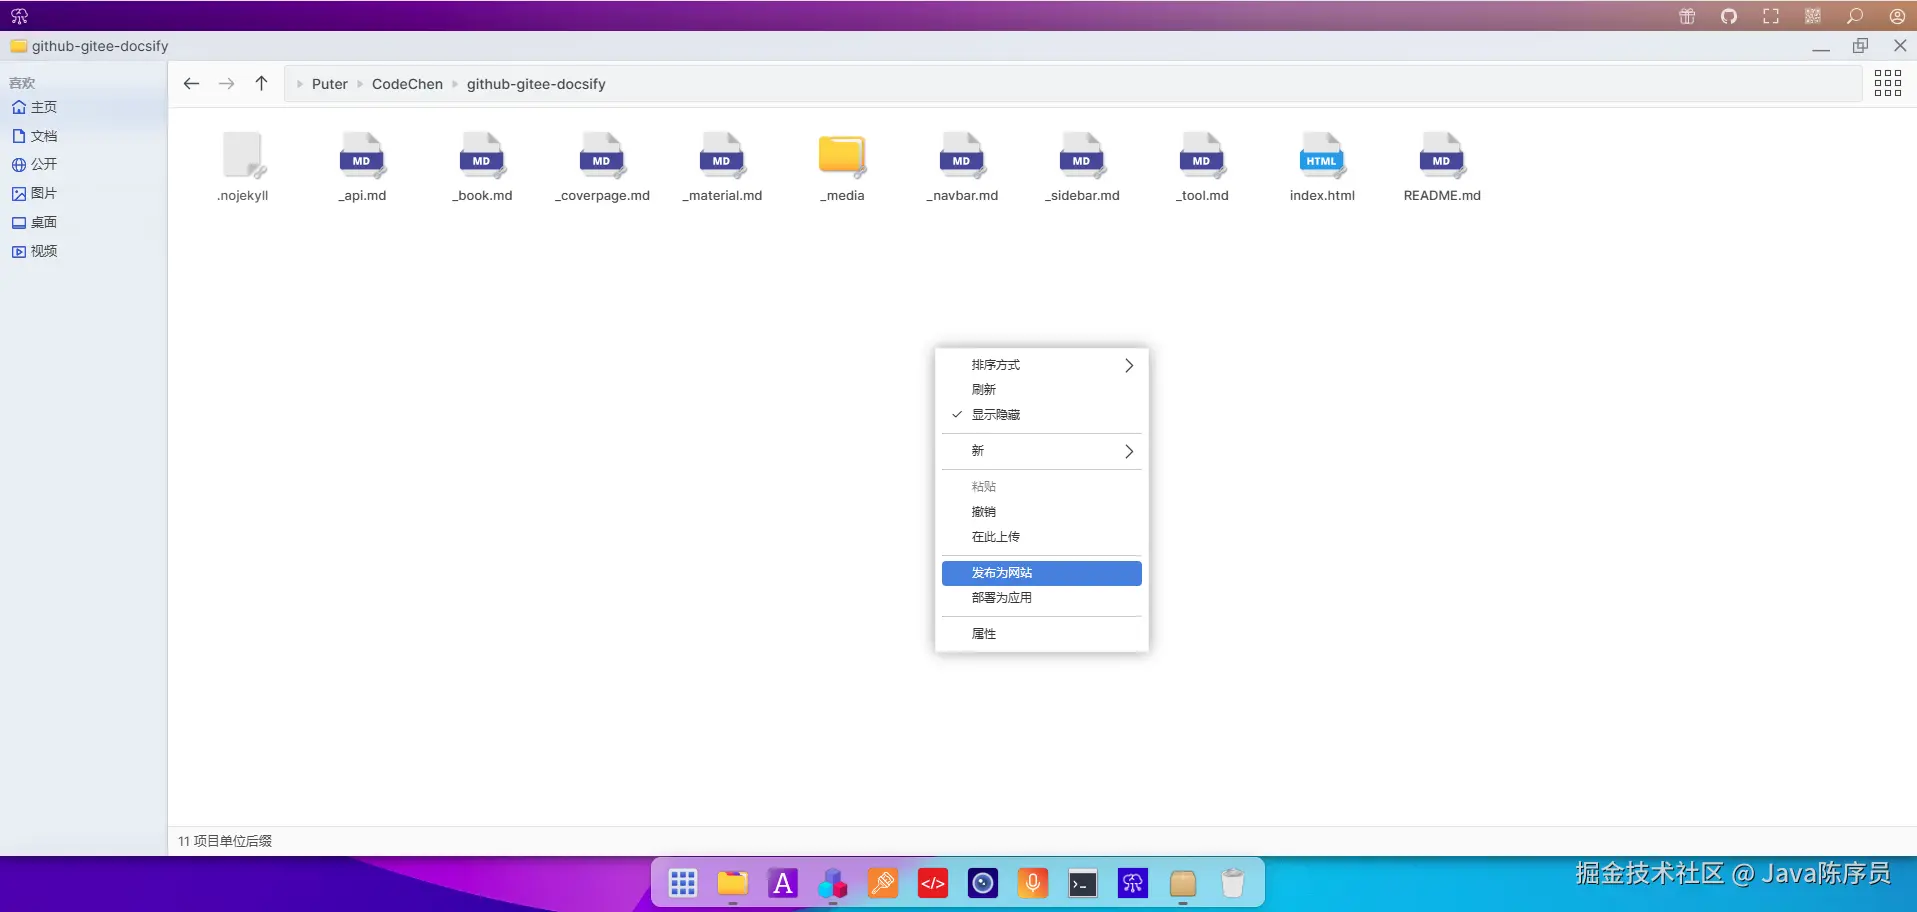
Task: Select the _sidebar.md file
Action: coord(1082,167)
